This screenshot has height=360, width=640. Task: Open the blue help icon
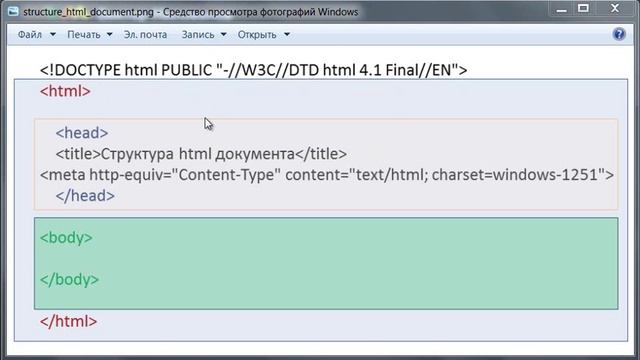coord(619,34)
